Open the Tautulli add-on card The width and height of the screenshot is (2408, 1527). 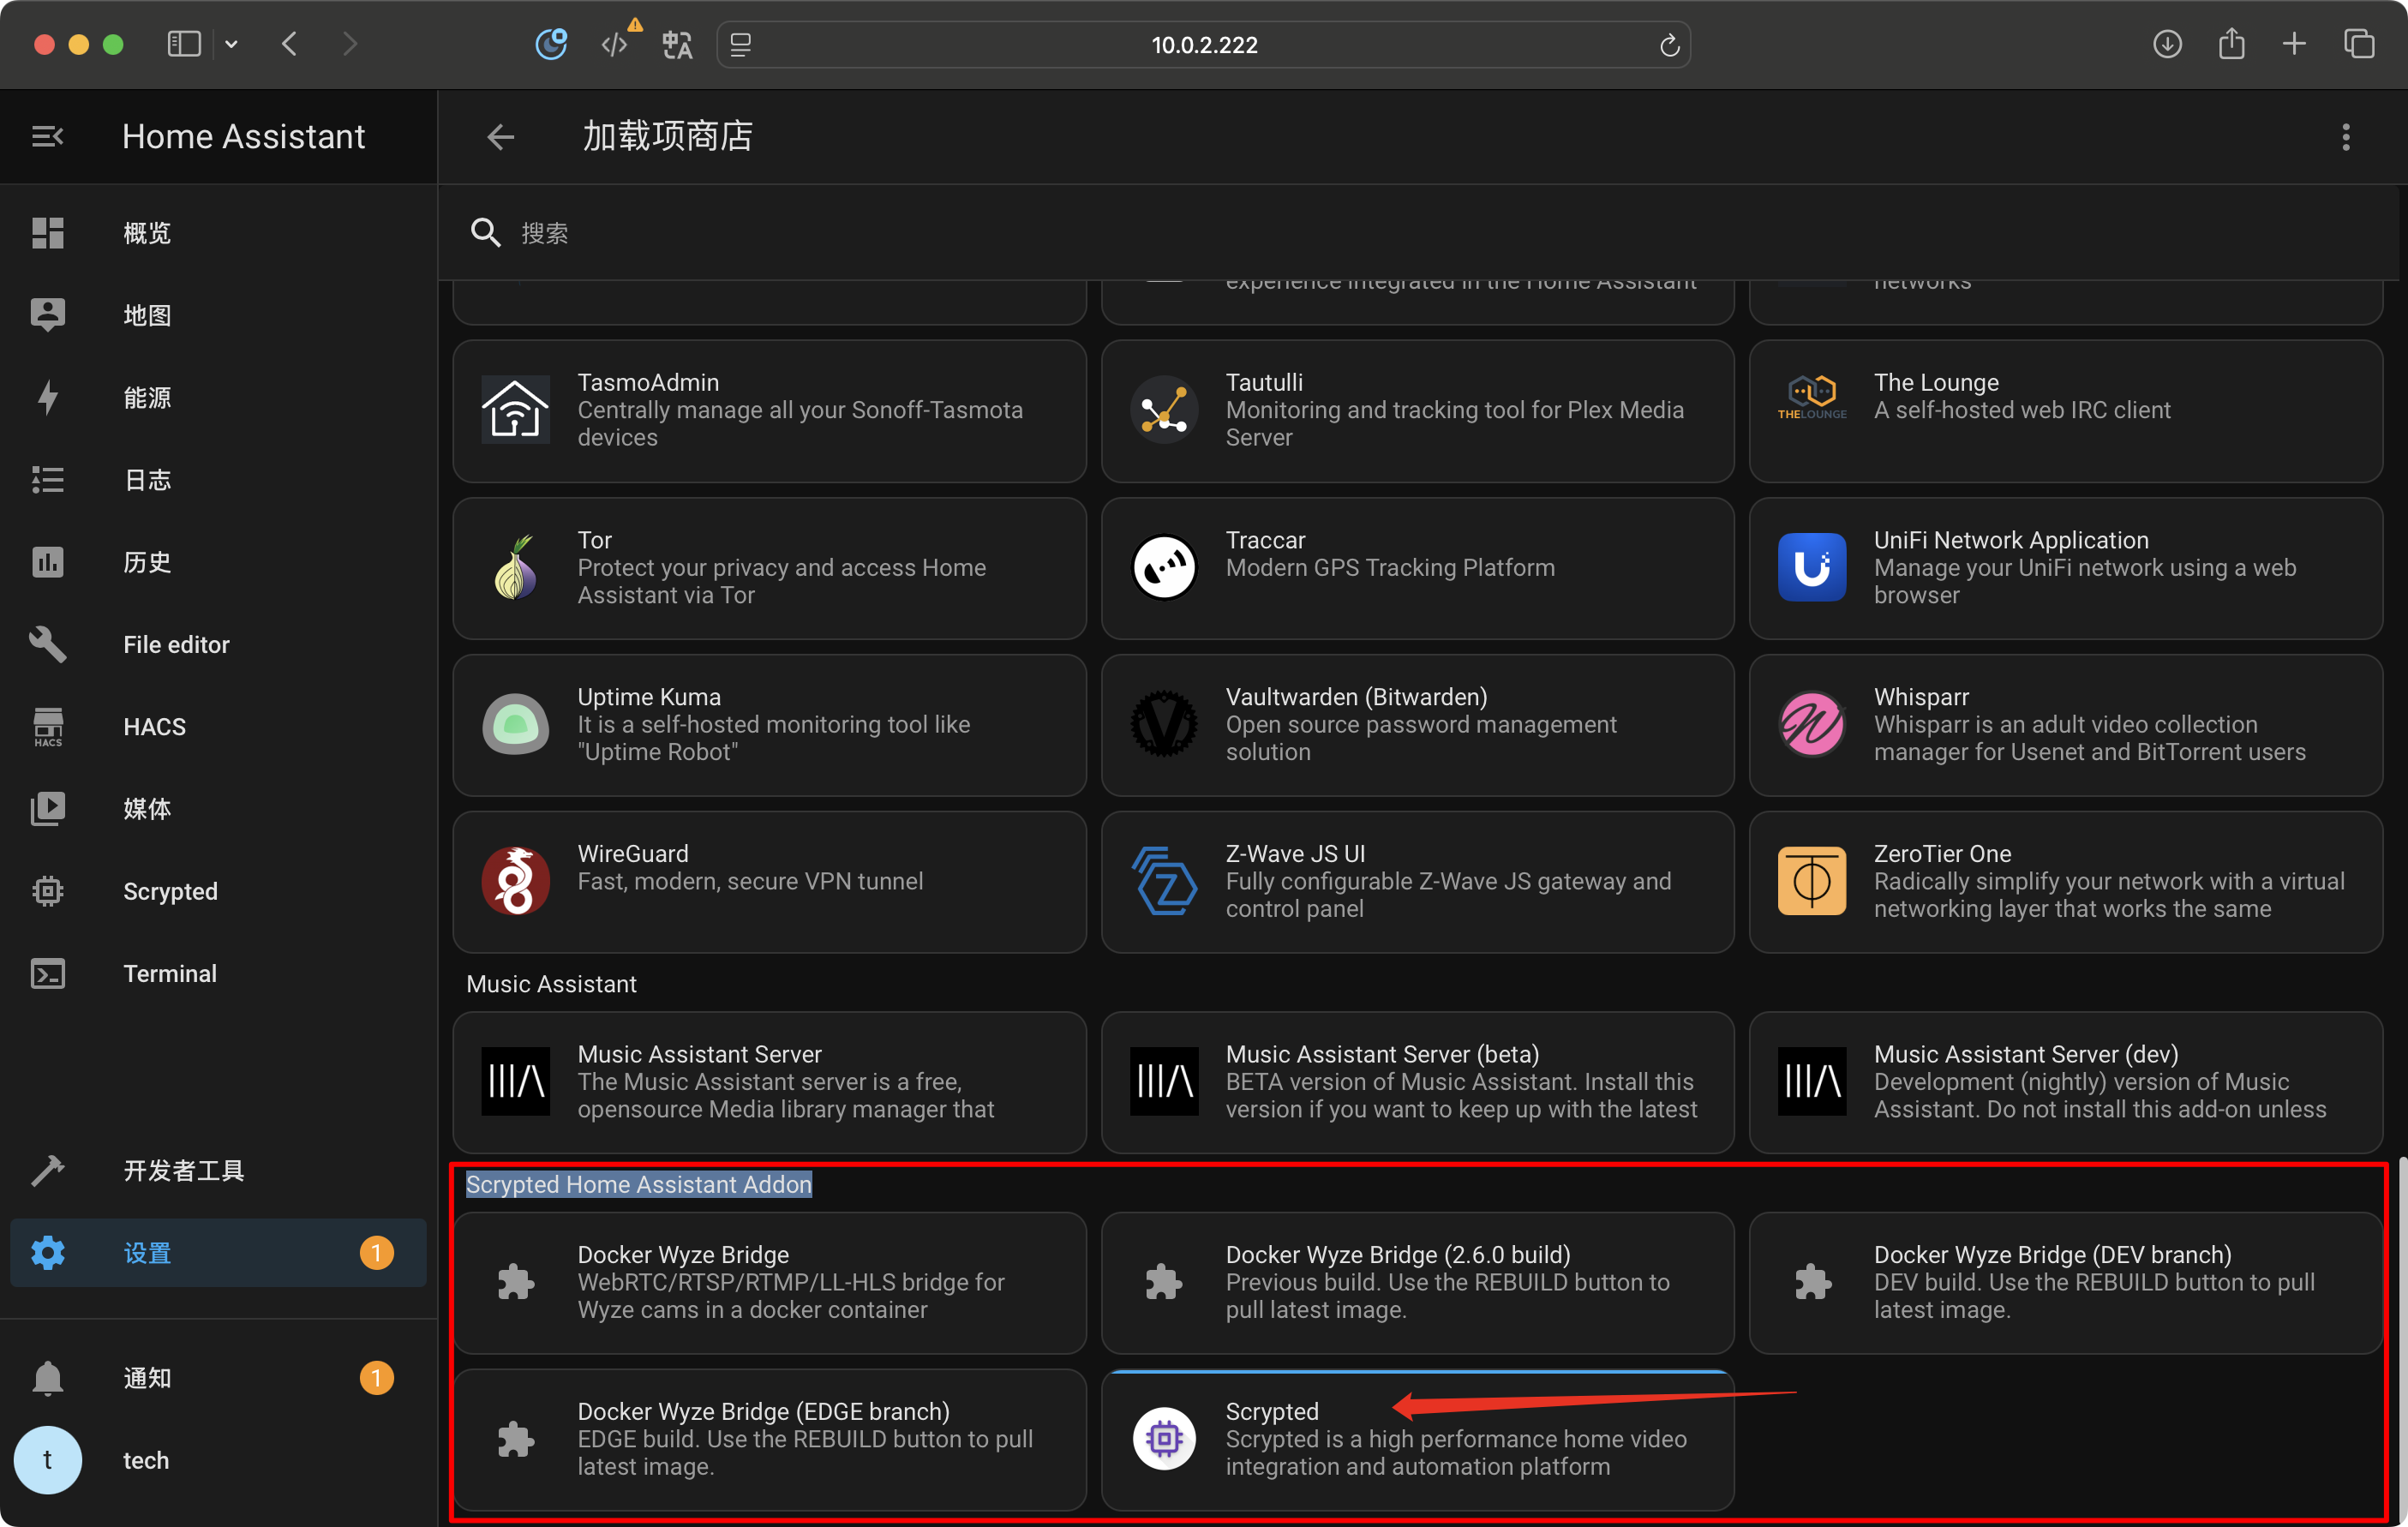1417,410
